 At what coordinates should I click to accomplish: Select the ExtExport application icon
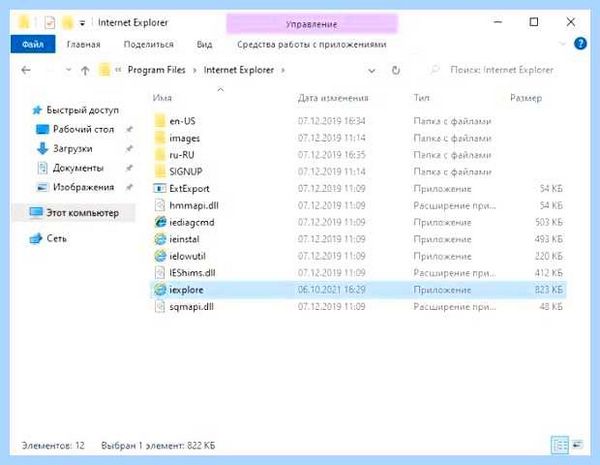160,188
